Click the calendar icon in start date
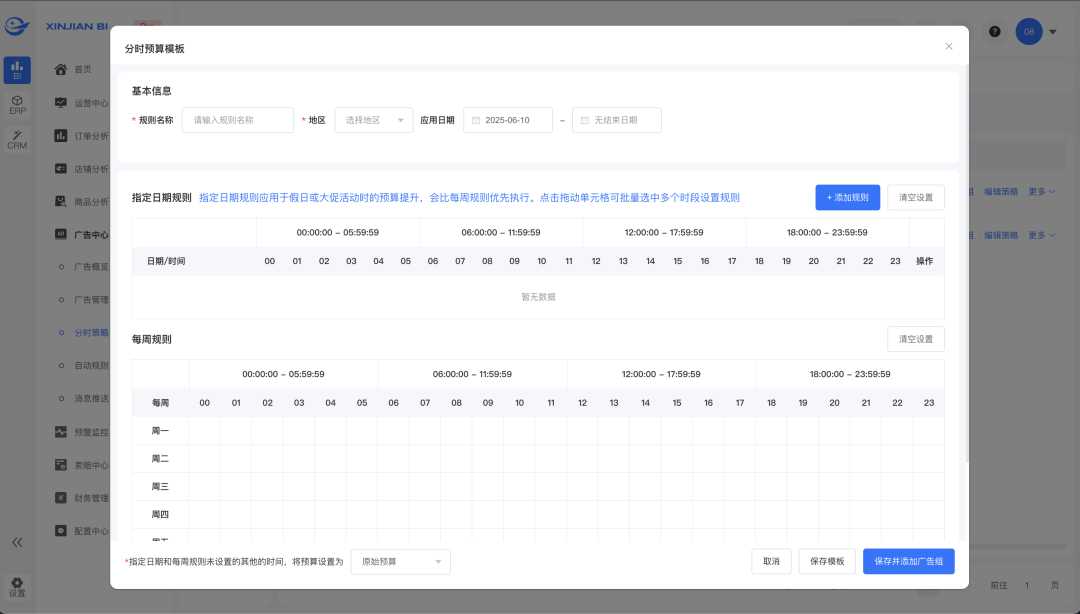This screenshot has width=1080, height=614. [475, 120]
